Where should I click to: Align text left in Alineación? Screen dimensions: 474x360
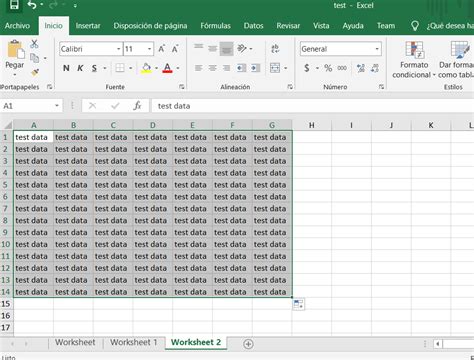(199, 68)
